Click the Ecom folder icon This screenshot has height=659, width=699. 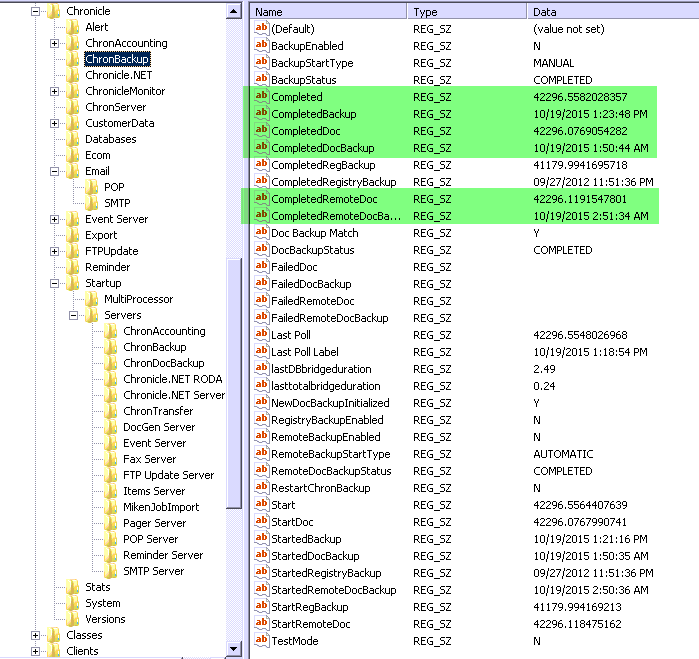tap(73, 155)
